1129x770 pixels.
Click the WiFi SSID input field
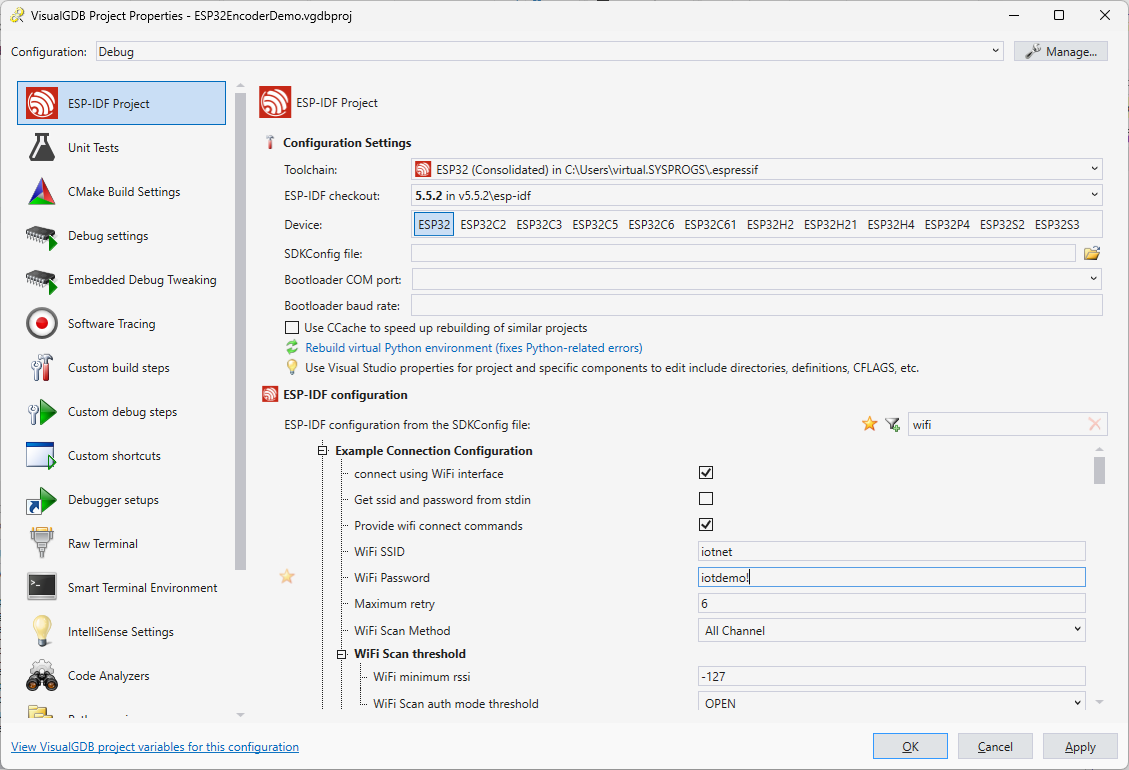[x=890, y=551]
